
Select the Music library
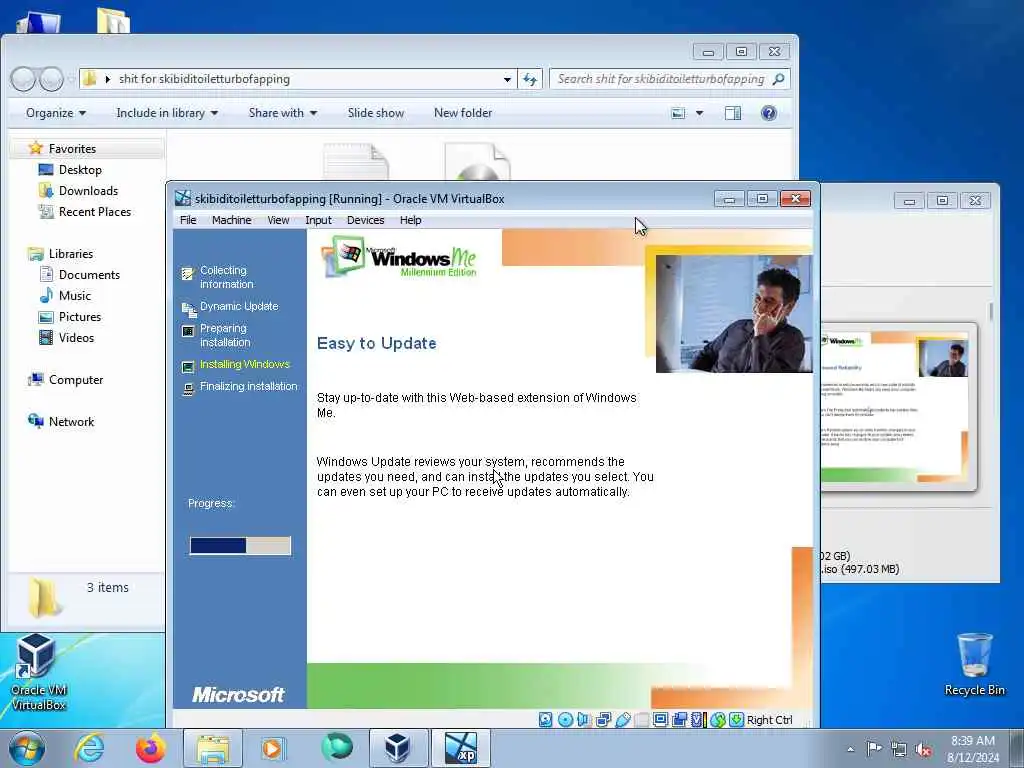(74, 295)
